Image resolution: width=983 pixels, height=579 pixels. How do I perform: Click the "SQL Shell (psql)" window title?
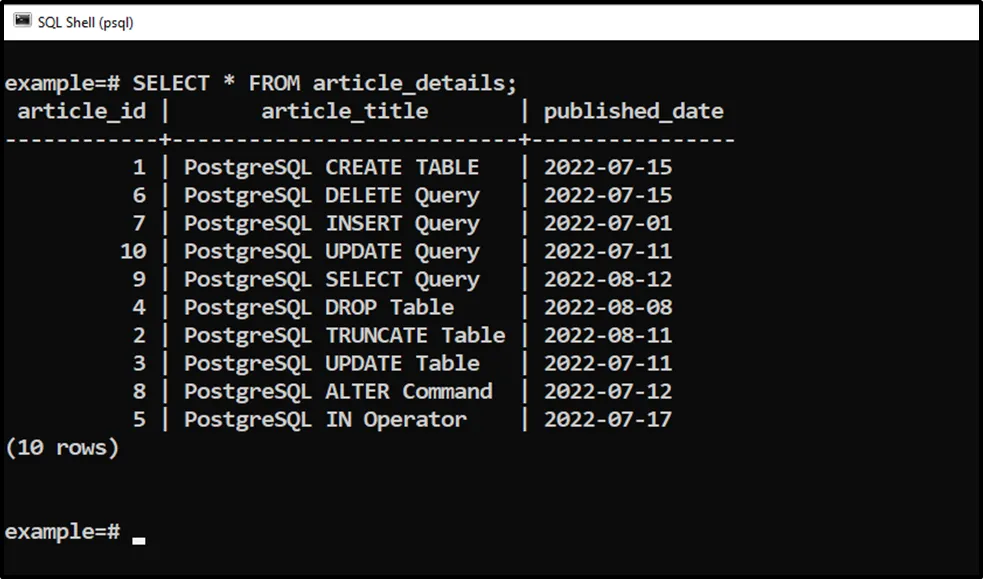85,22
